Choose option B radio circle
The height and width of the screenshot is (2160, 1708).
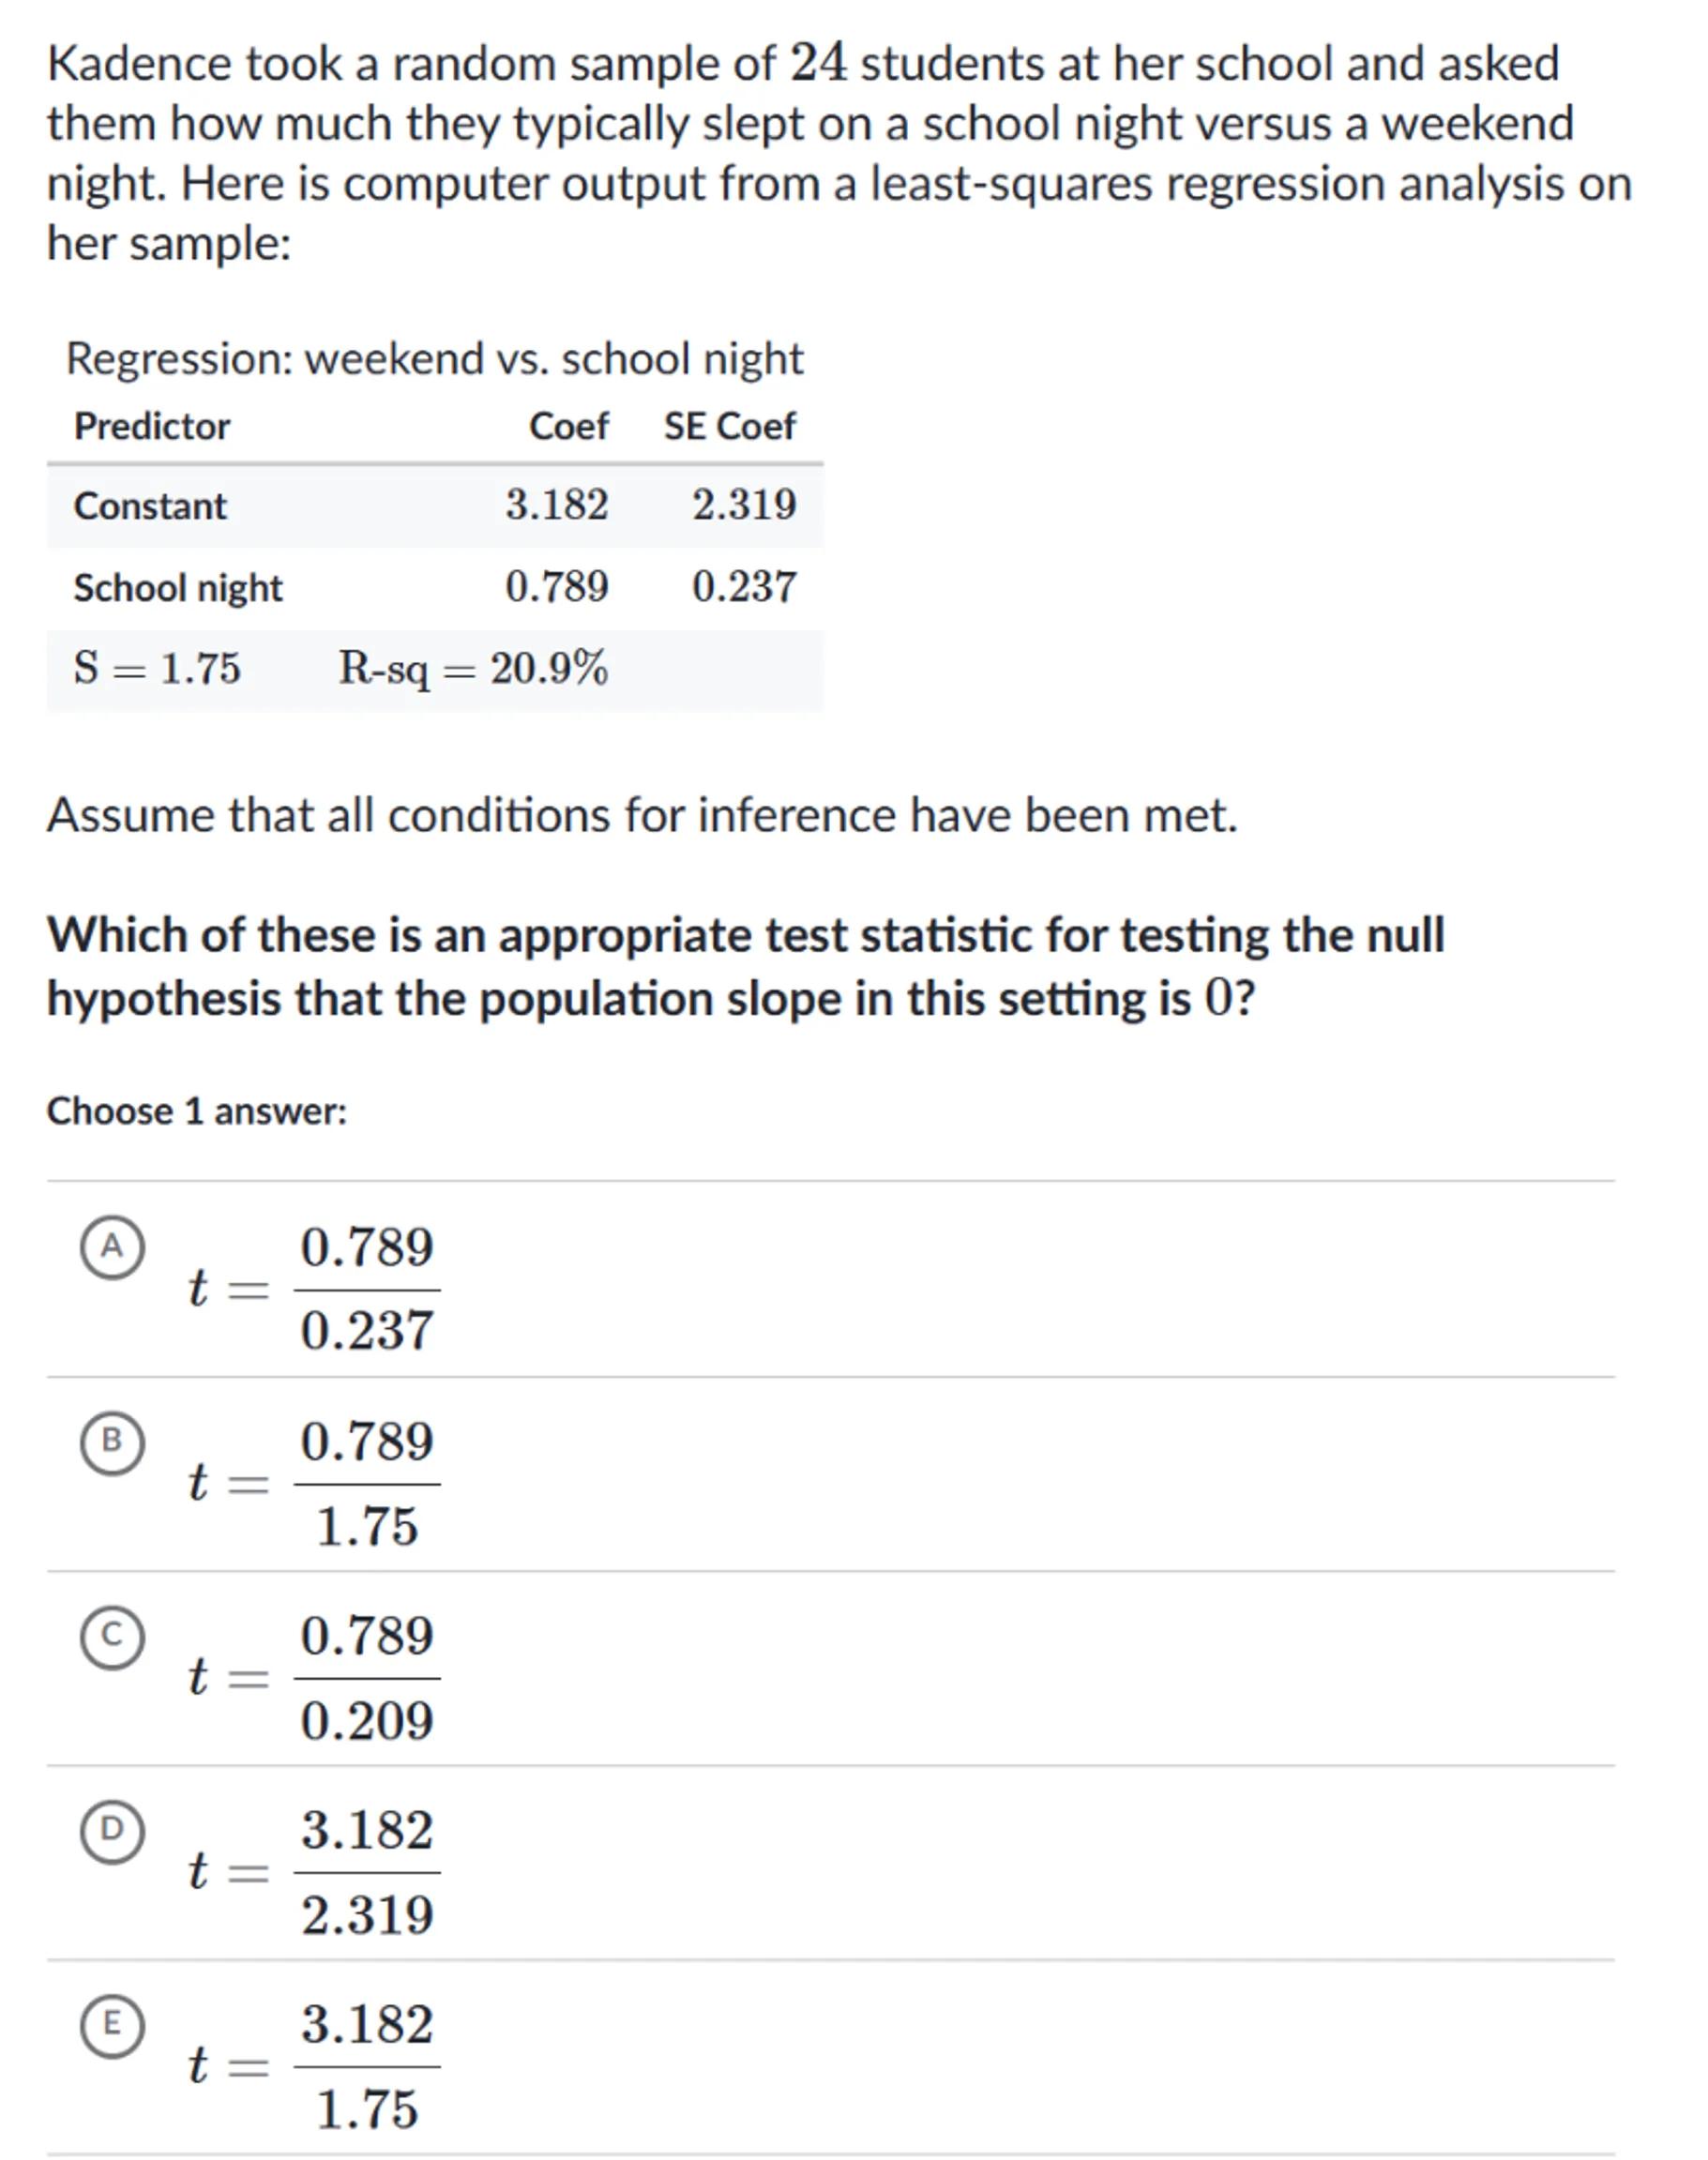tap(112, 1442)
